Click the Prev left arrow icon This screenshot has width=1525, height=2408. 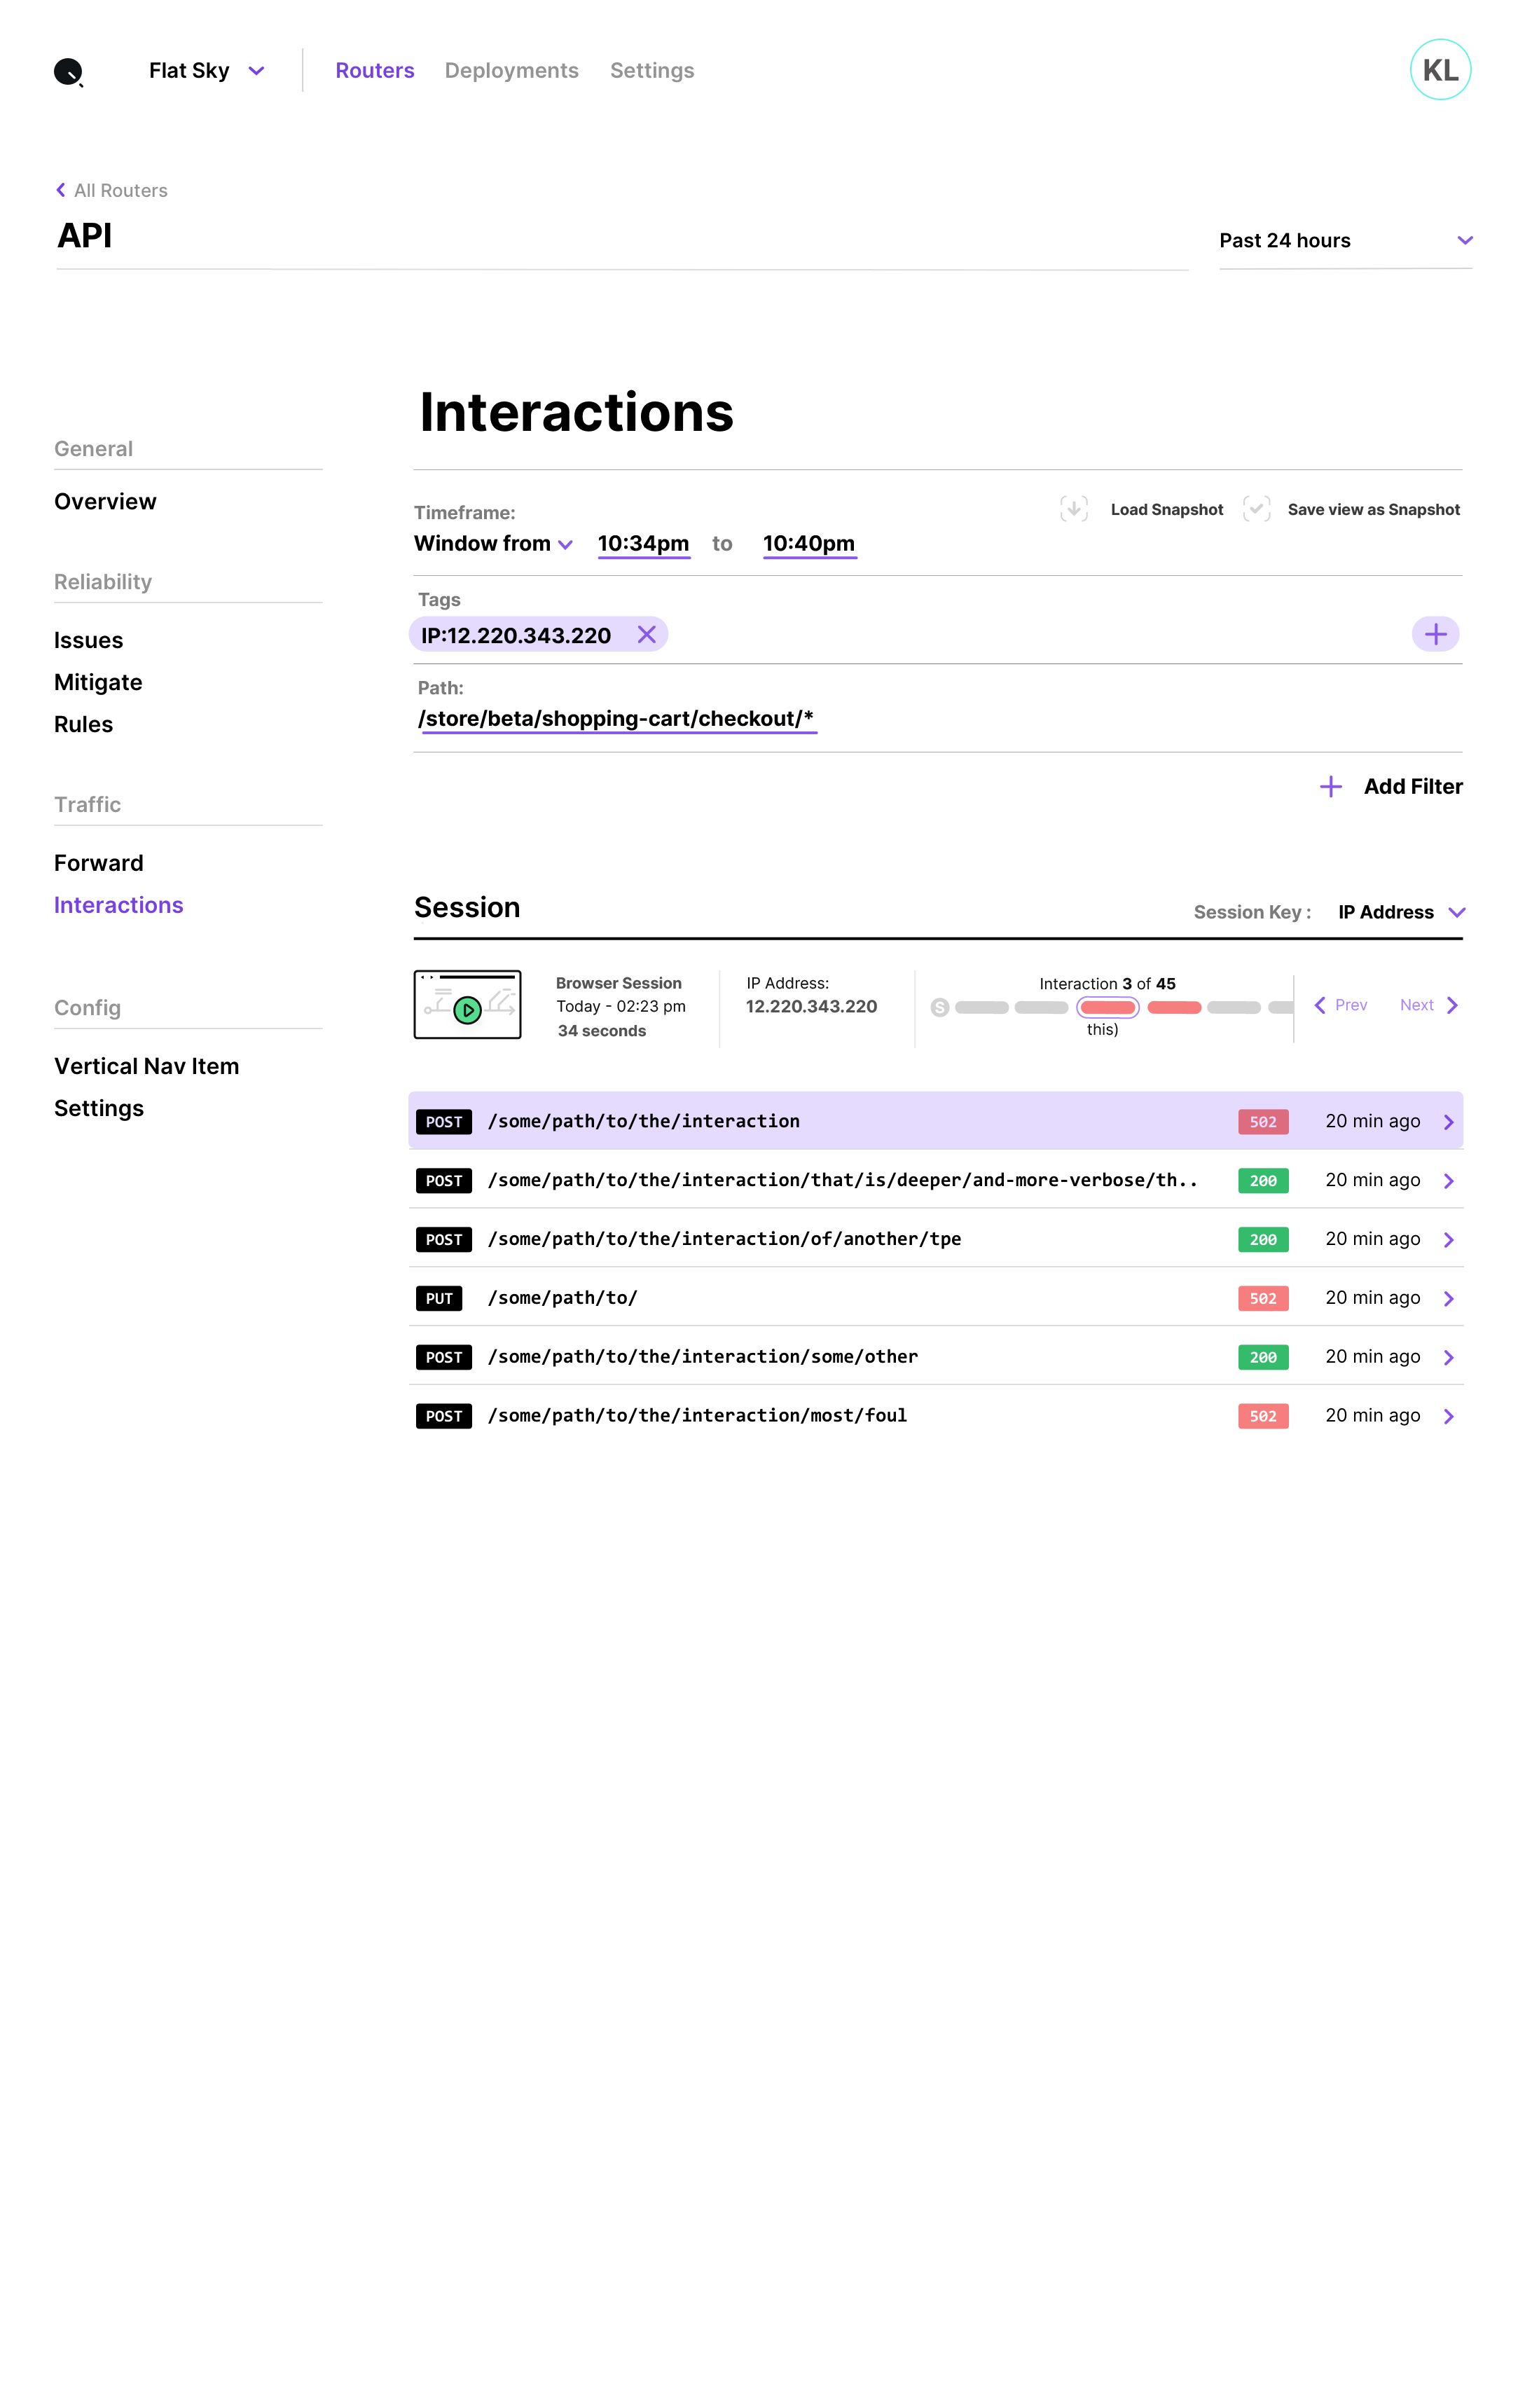tap(1320, 1005)
